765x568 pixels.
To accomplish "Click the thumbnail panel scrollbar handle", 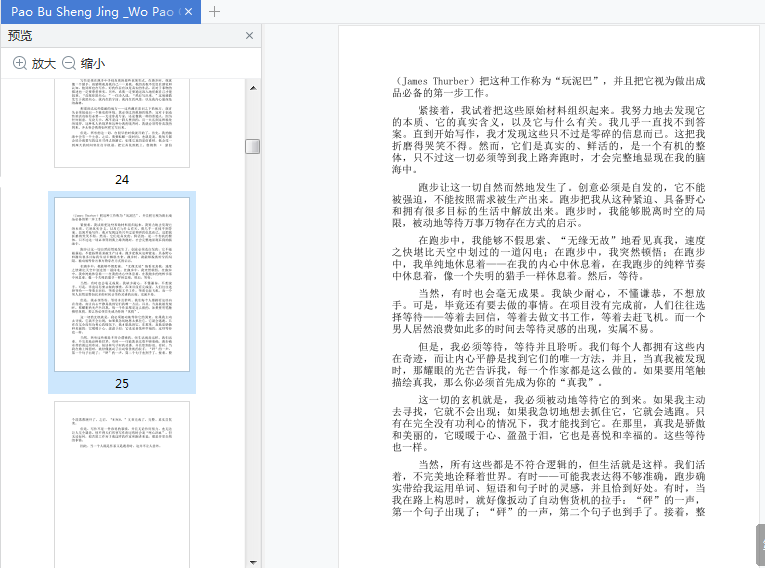I will (x=252, y=146).
